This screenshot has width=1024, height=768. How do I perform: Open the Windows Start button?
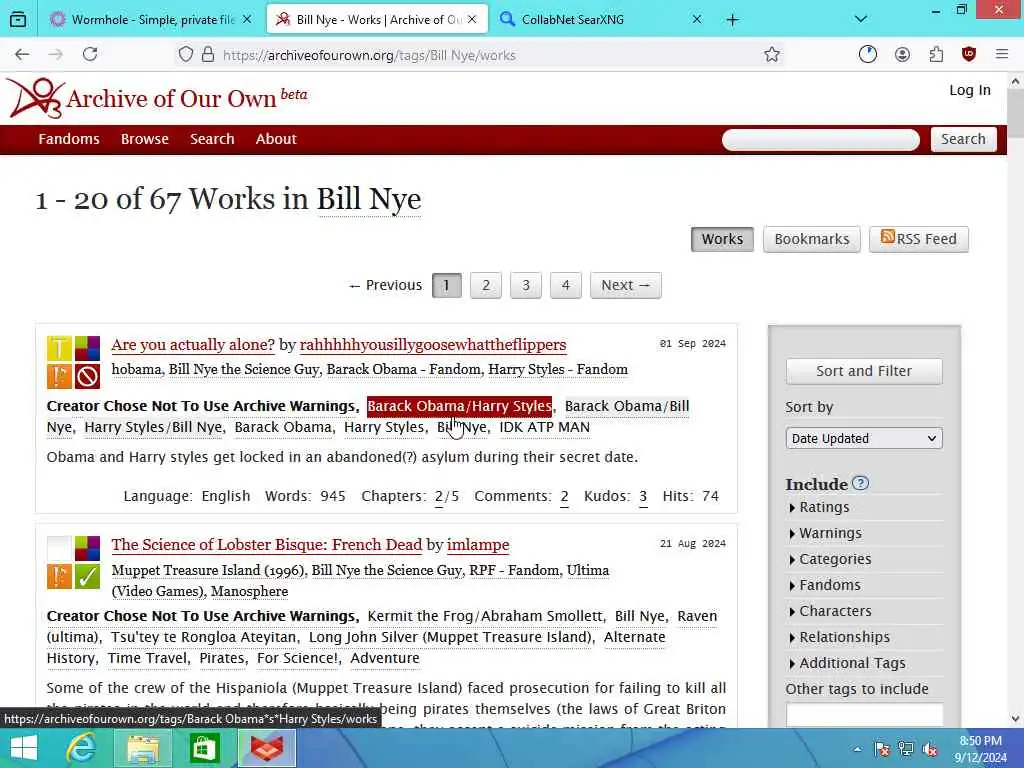[24, 748]
